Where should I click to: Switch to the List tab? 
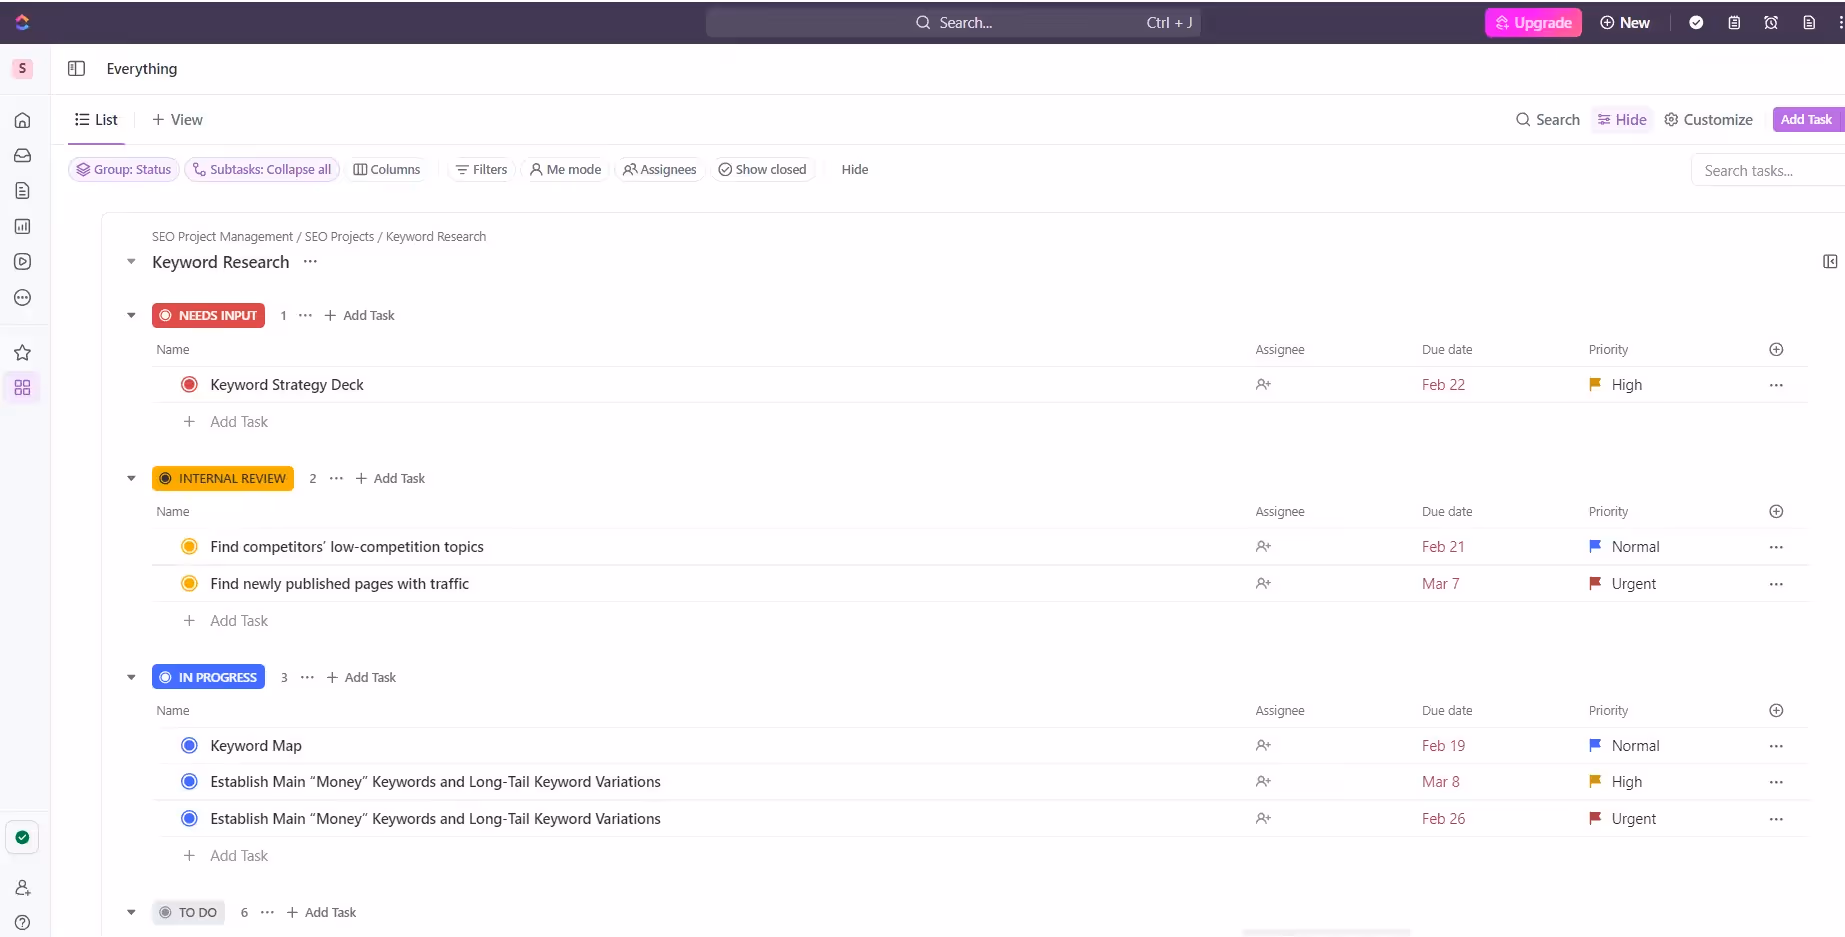[96, 119]
